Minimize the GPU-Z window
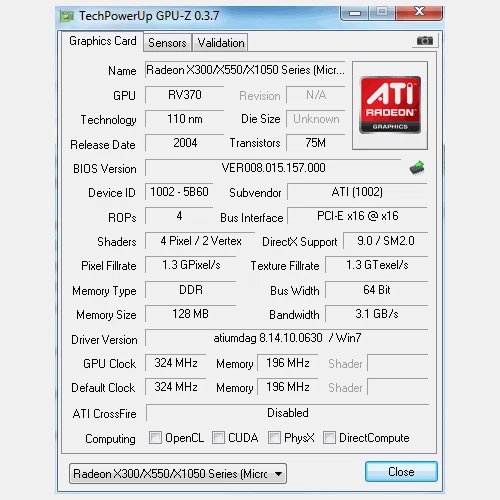The width and height of the screenshot is (500, 500). 355,13
